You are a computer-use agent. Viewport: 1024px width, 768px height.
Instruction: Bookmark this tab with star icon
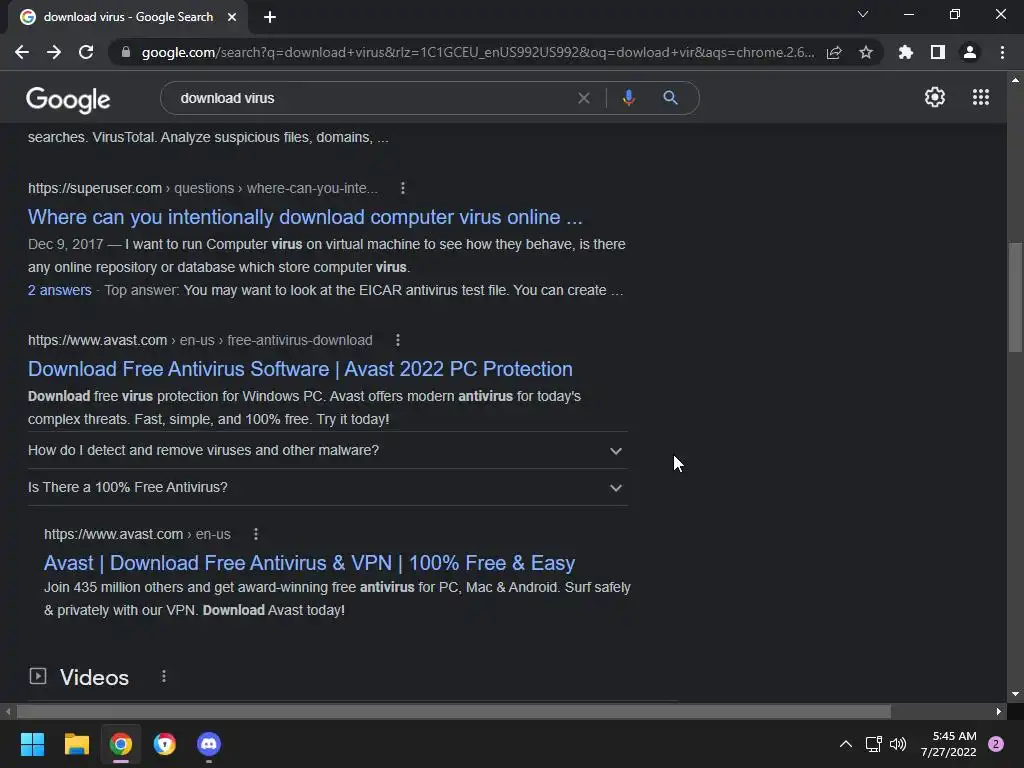pos(866,52)
